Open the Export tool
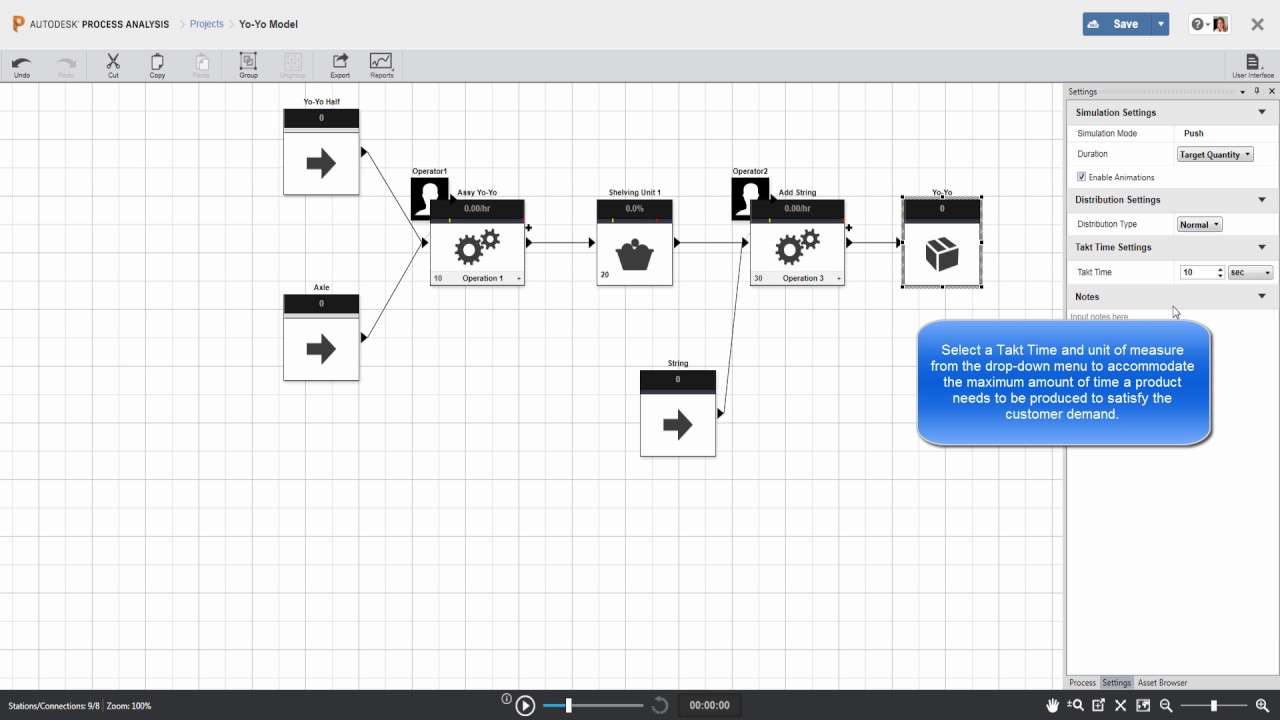 click(340, 66)
